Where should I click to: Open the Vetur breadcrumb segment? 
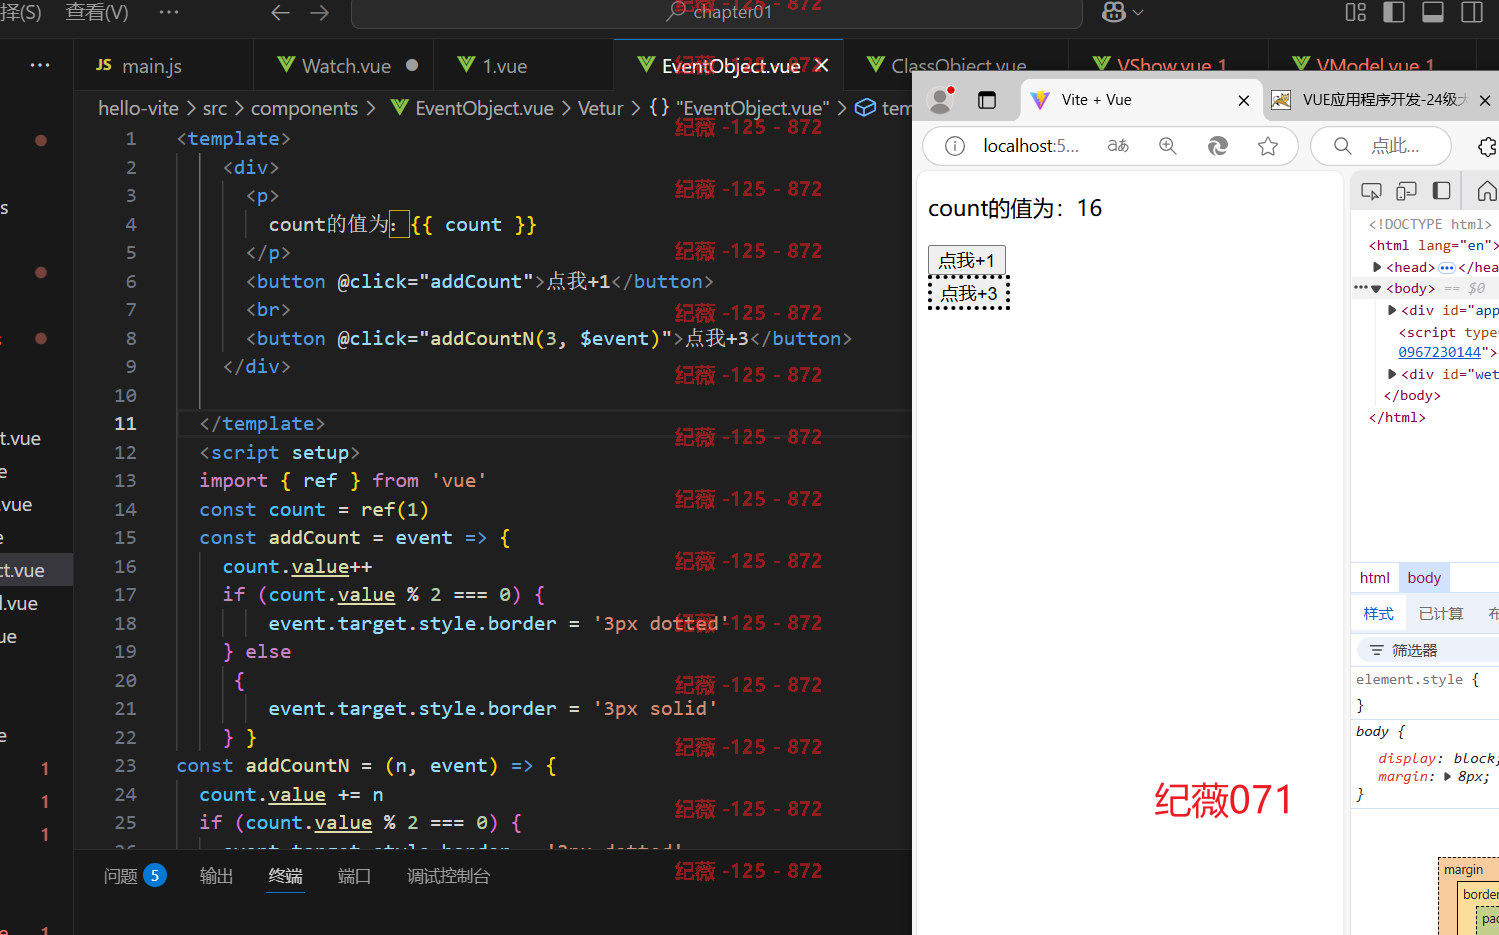point(600,108)
